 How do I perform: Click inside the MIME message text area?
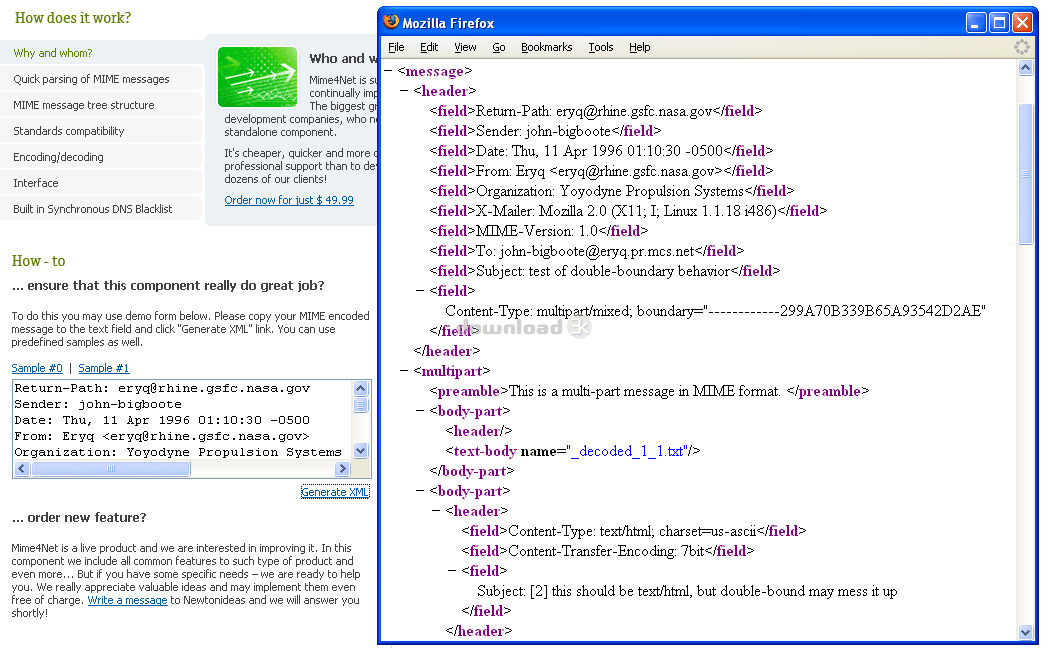pyautogui.click(x=182, y=420)
